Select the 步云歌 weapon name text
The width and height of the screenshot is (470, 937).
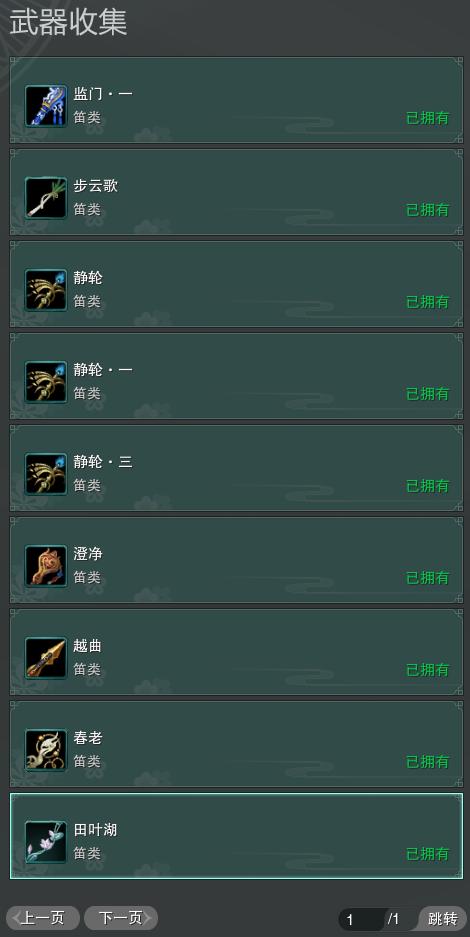96,186
